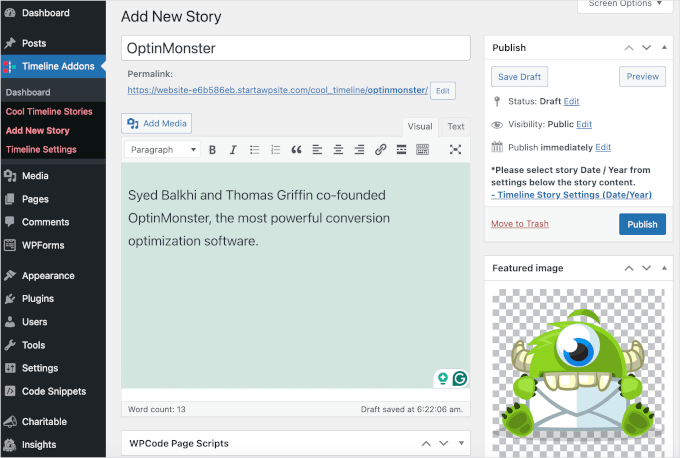This screenshot has width=680, height=458.
Task: Align text center
Action: pyautogui.click(x=338, y=150)
